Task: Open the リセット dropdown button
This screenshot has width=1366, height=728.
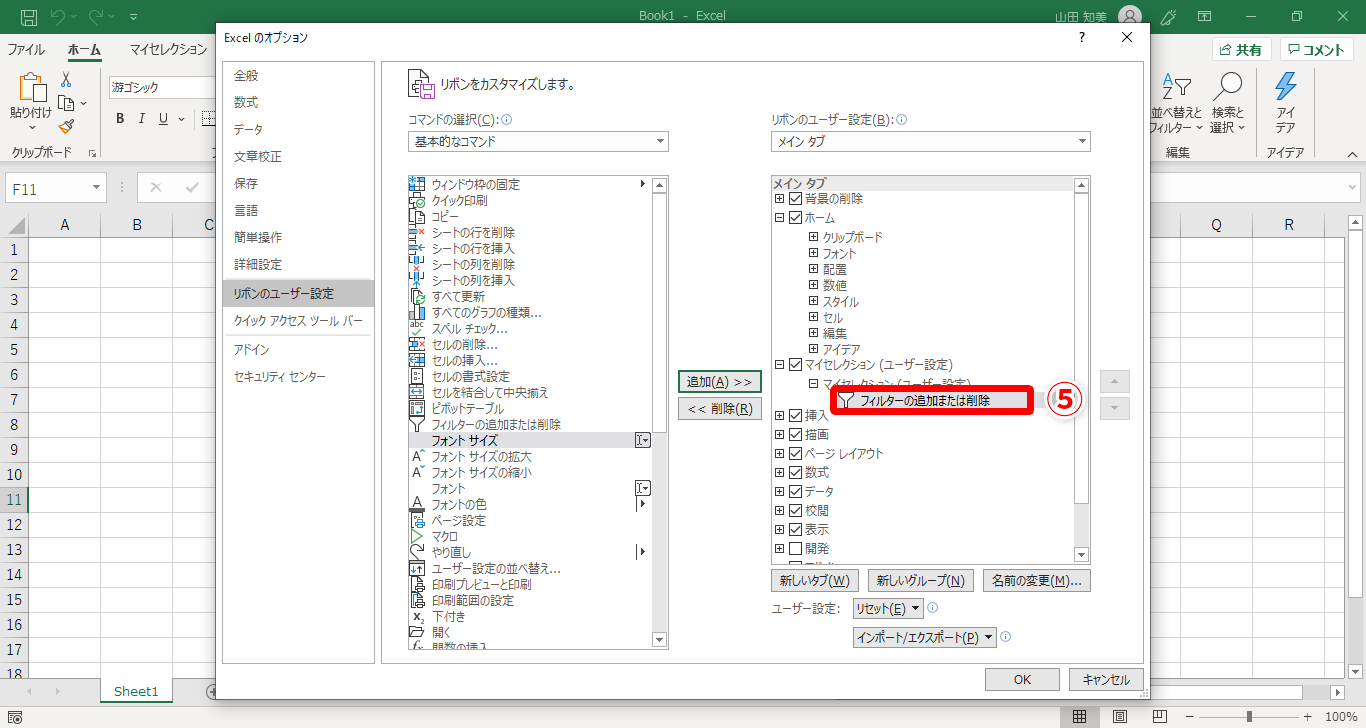Action: click(x=888, y=608)
